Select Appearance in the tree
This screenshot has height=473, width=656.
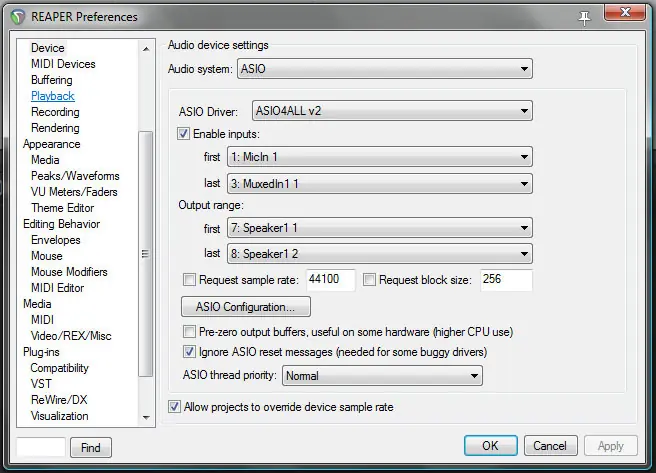coord(51,144)
